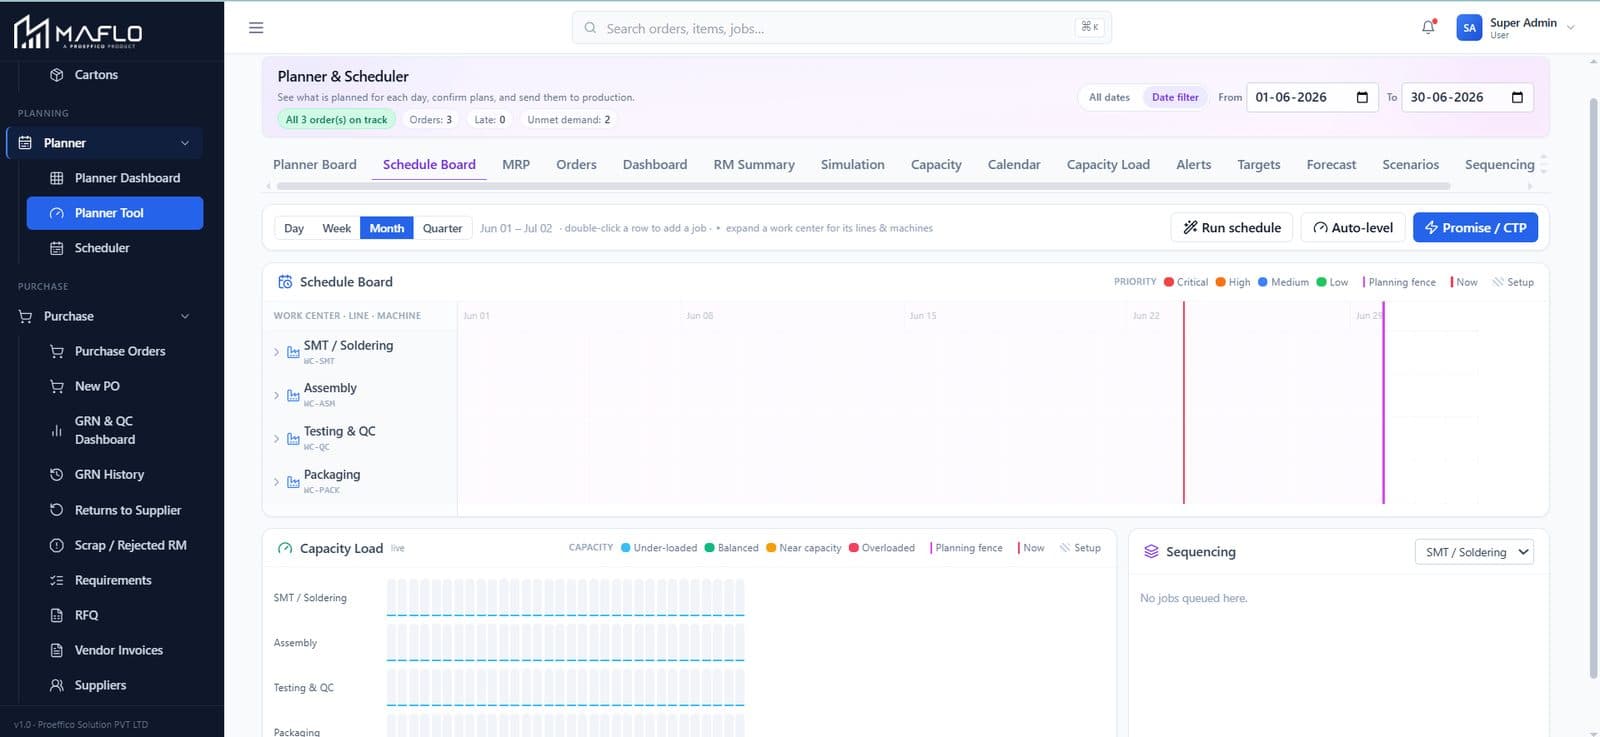The width and height of the screenshot is (1600, 737).
Task: Click the Purchase Orders cart icon
Action: 57,351
